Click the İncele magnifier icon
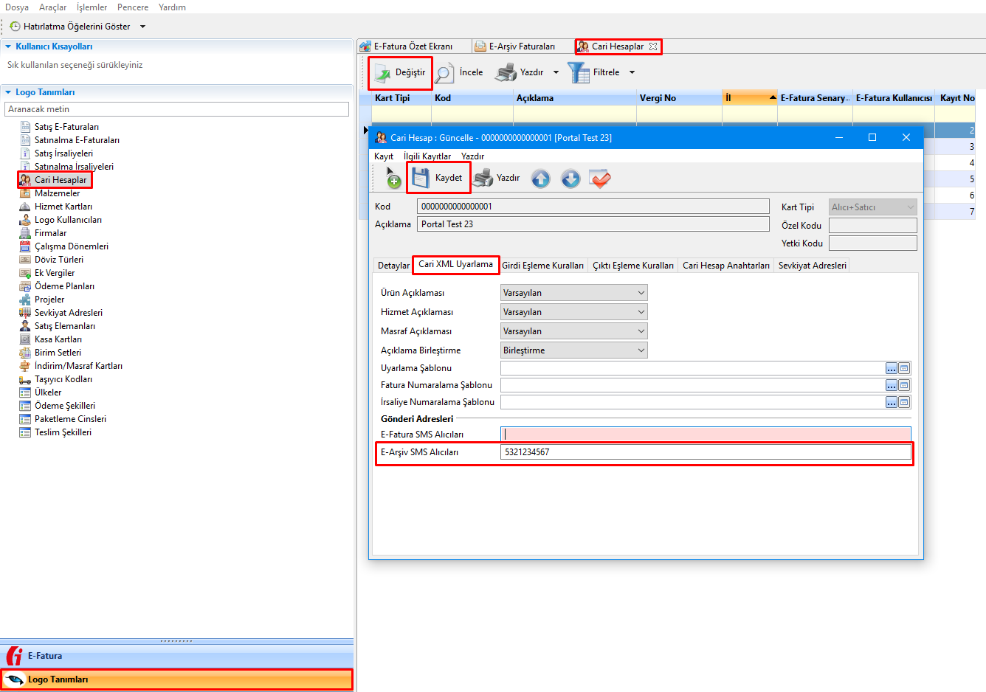986x692 pixels. (445, 73)
